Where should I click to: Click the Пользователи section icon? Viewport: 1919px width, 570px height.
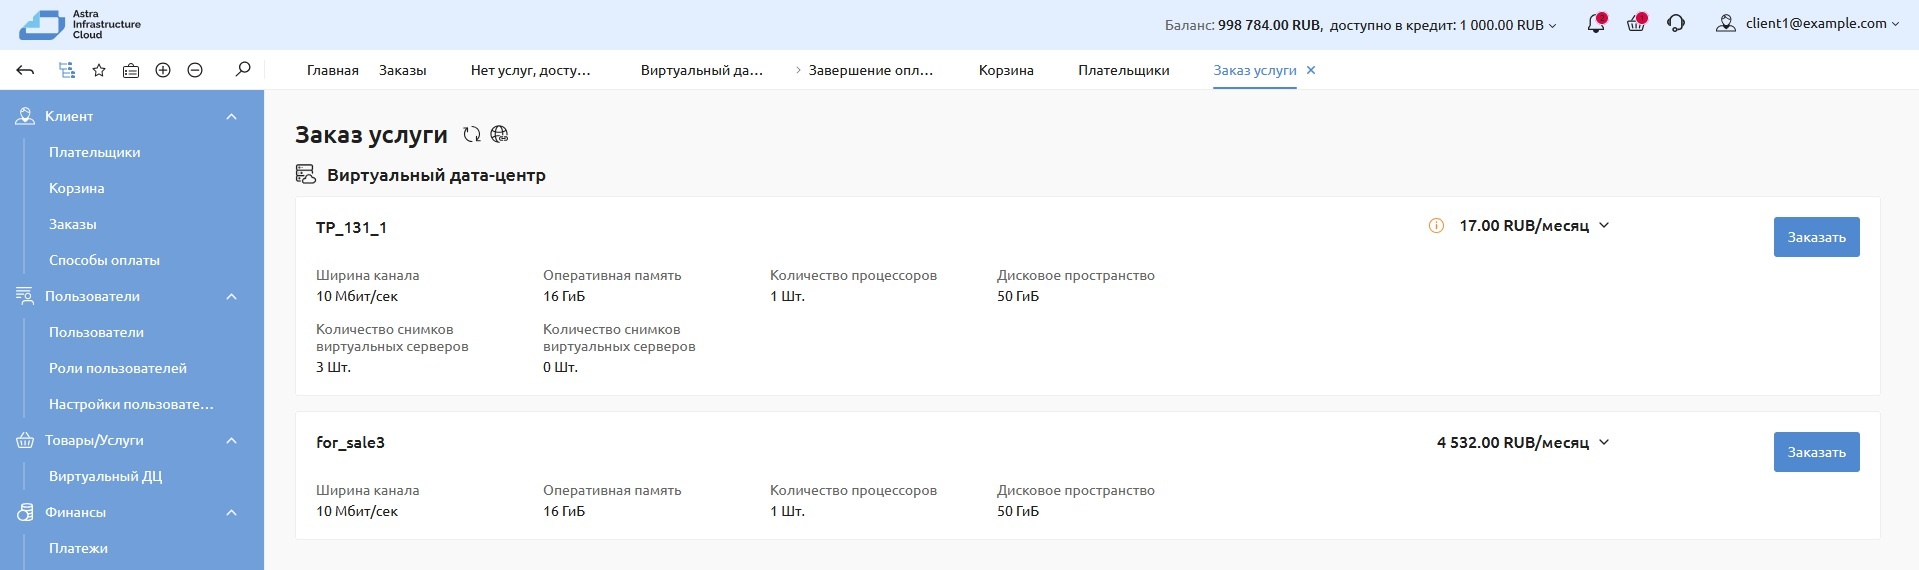coord(25,296)
